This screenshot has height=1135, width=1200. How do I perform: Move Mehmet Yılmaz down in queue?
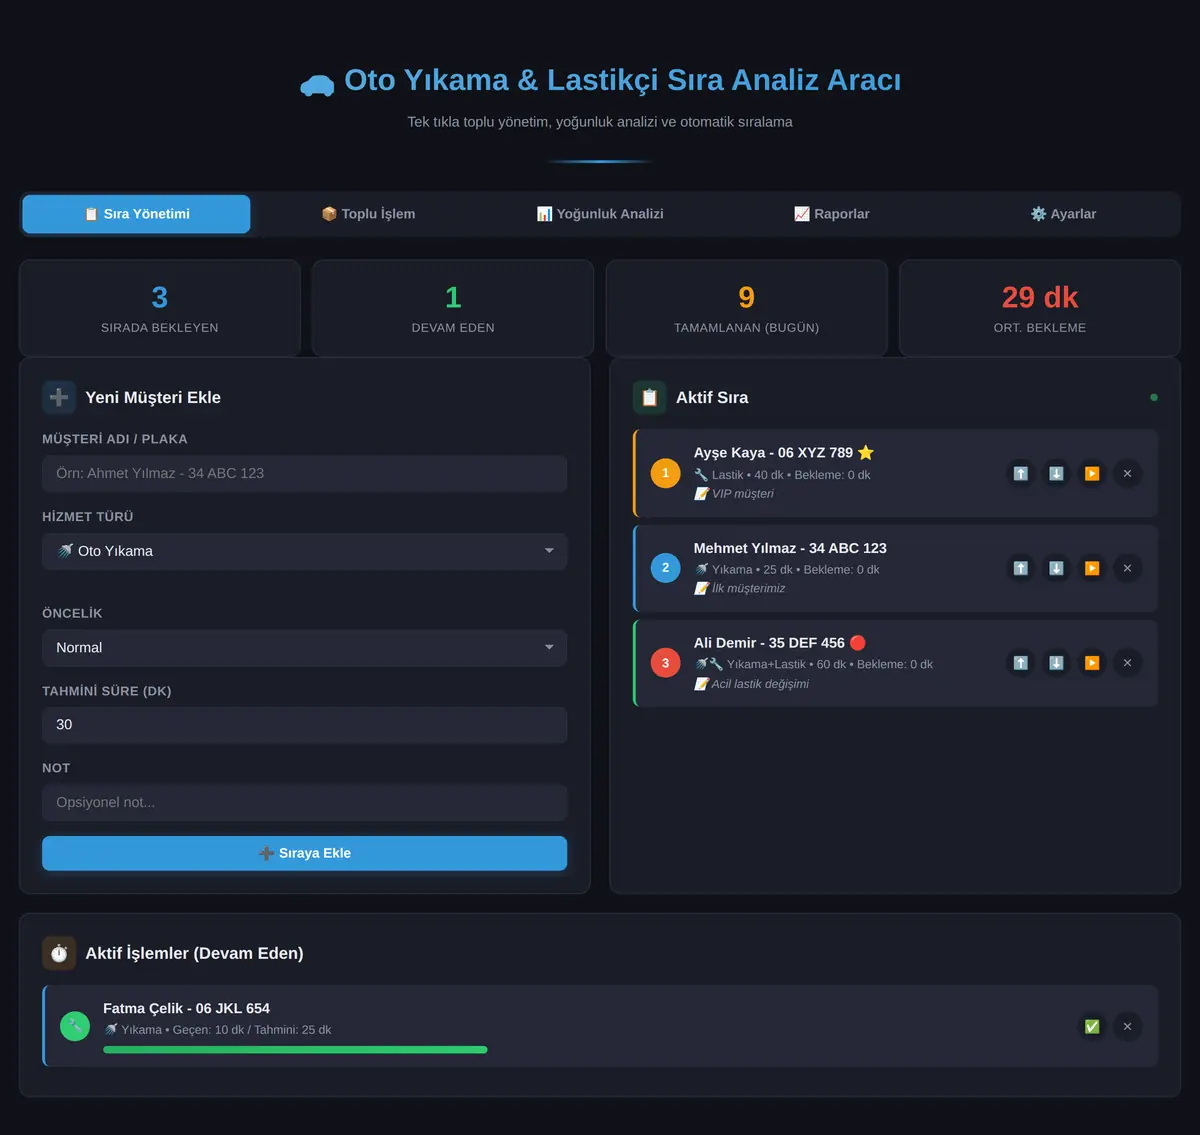1056,568
